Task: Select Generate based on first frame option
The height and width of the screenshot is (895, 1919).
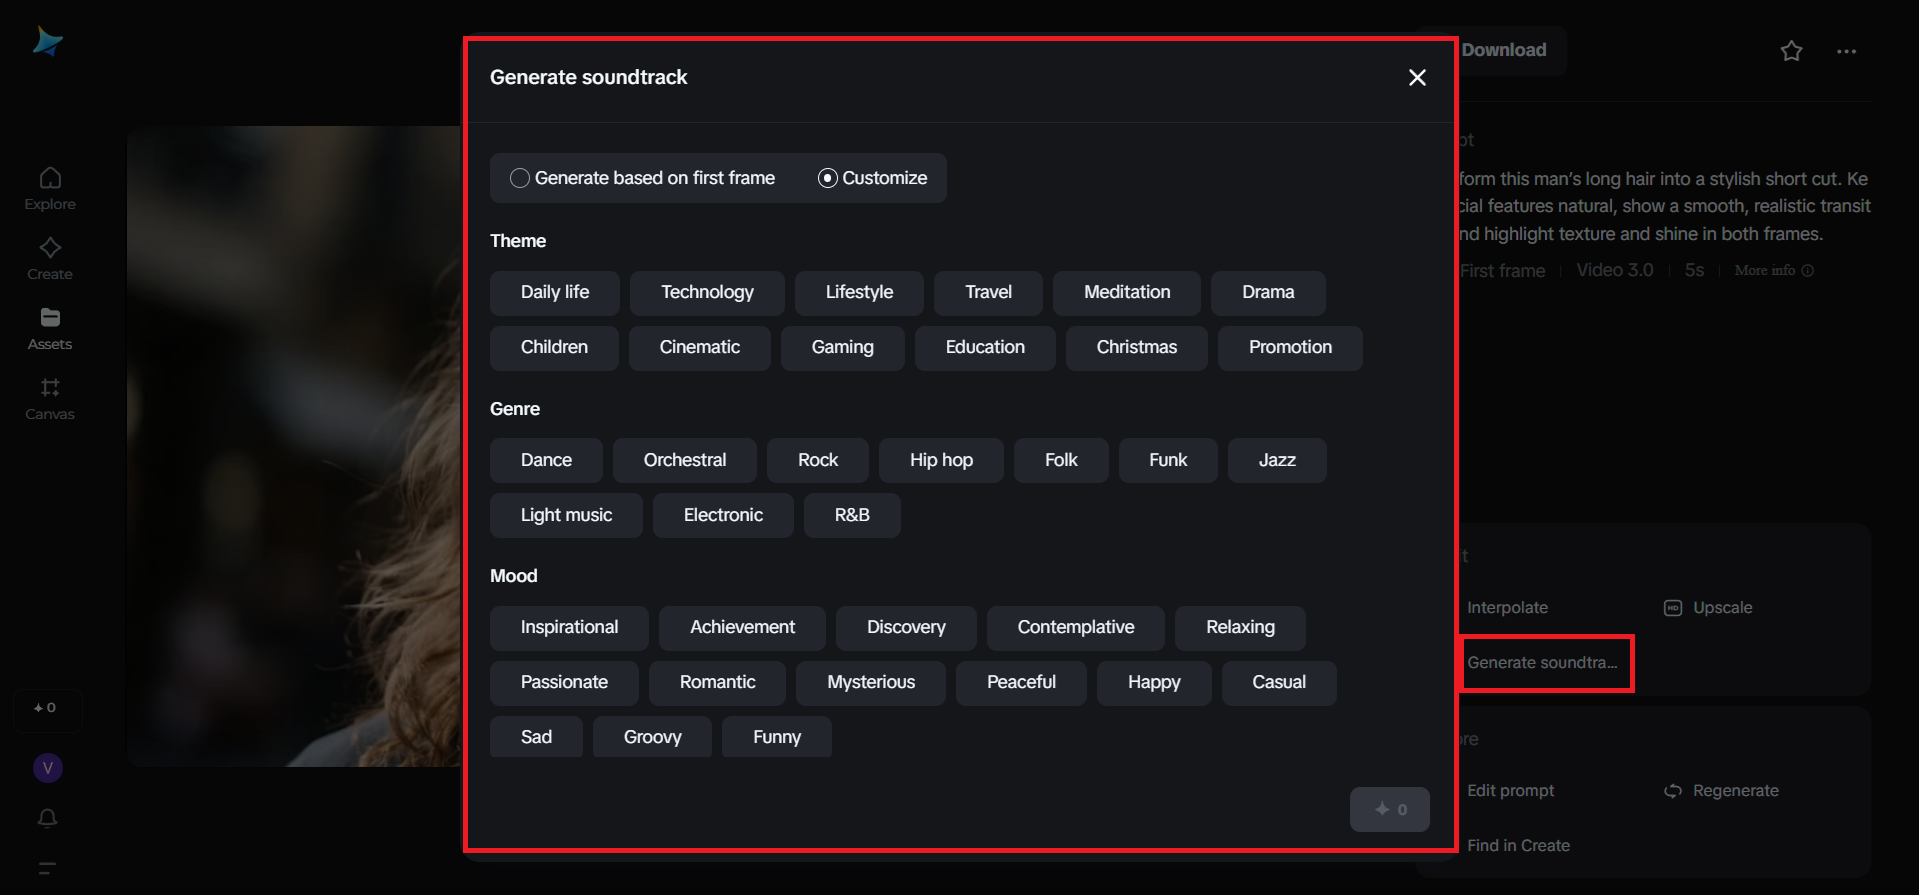Action: click(x=520, y=178)
